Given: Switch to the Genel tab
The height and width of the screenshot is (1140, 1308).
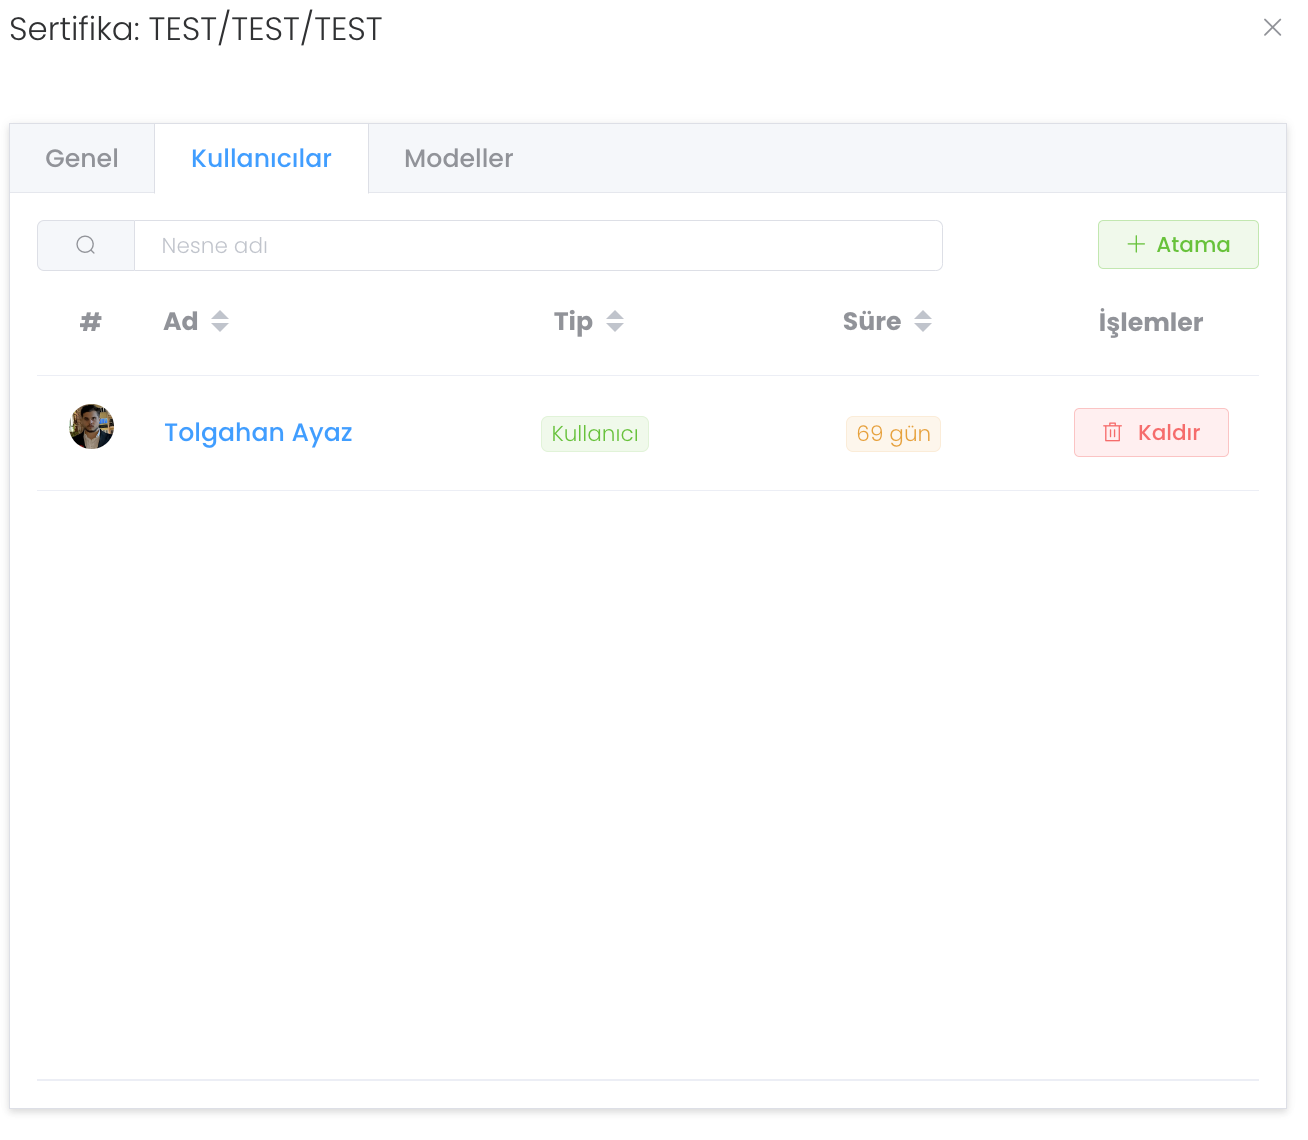Looking at the screenshot, I should 82,159.
